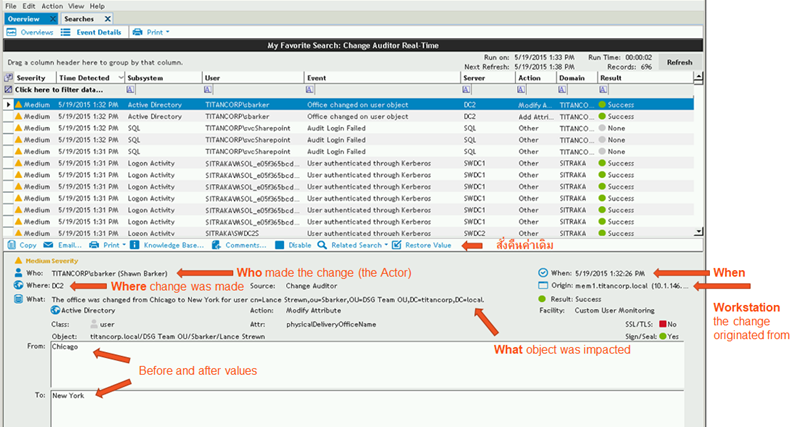This screenshot has width=800, height=427.
Task: Click the From value text box
Action: tap(367, 365)
